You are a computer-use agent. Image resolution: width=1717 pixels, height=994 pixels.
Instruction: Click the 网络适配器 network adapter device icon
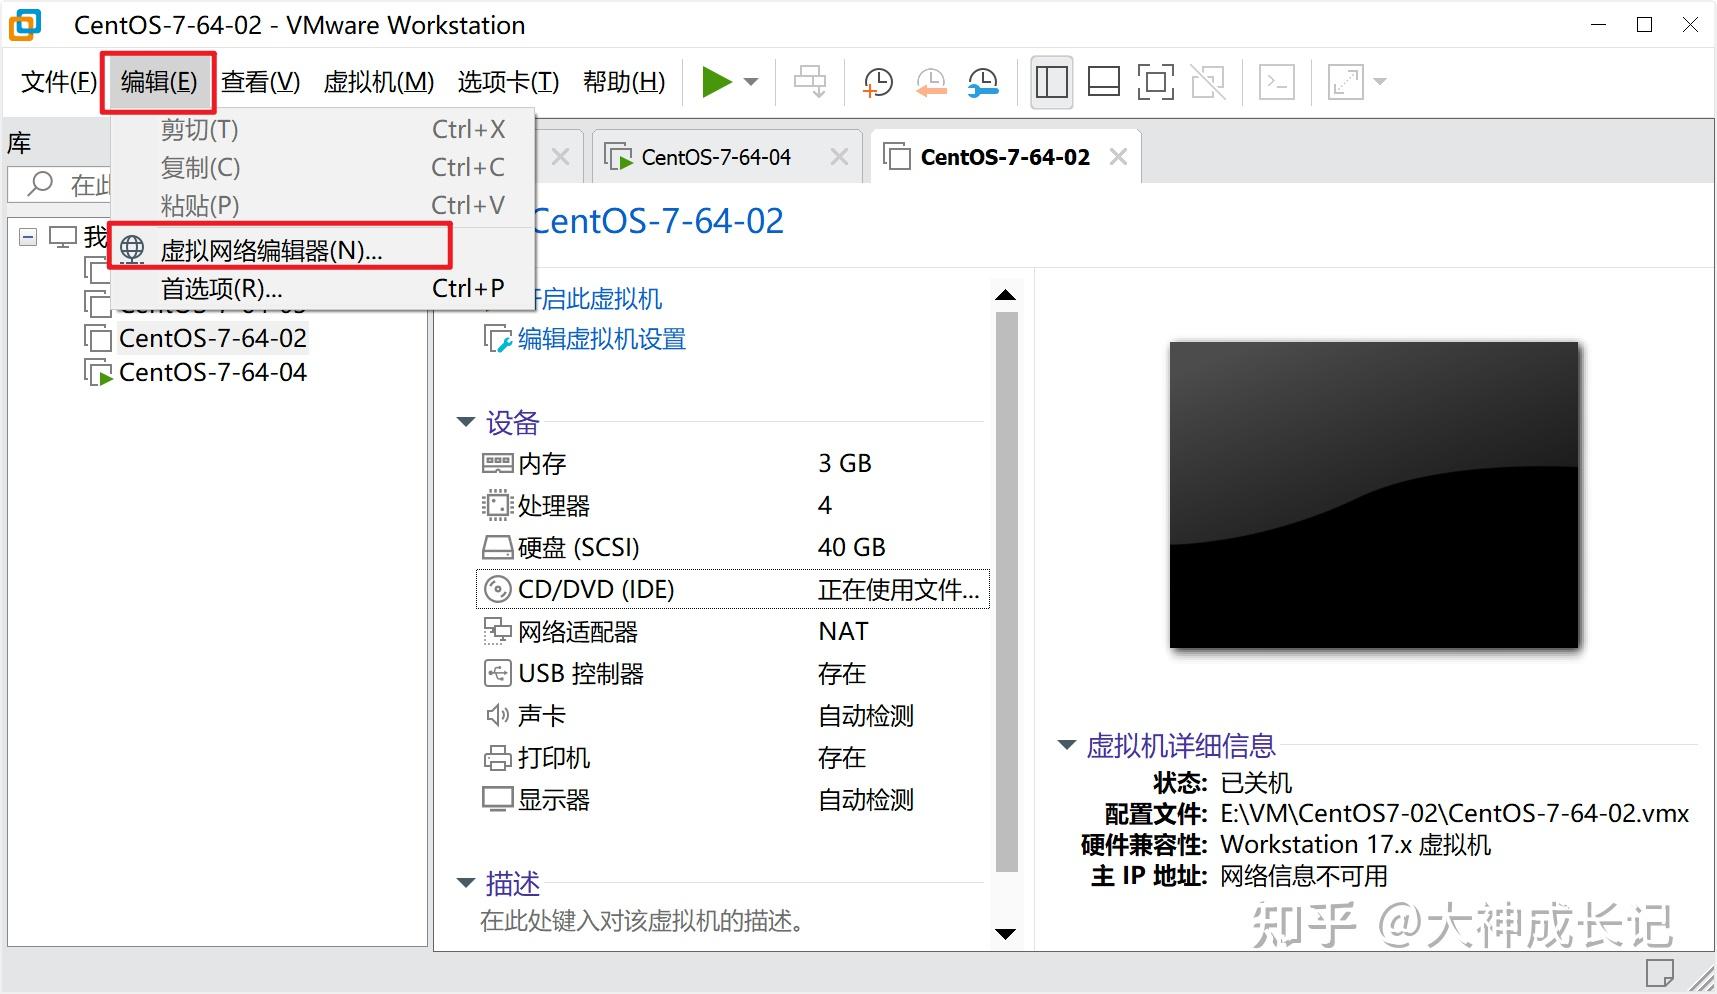pyautogui.click(x=497, y=631)
